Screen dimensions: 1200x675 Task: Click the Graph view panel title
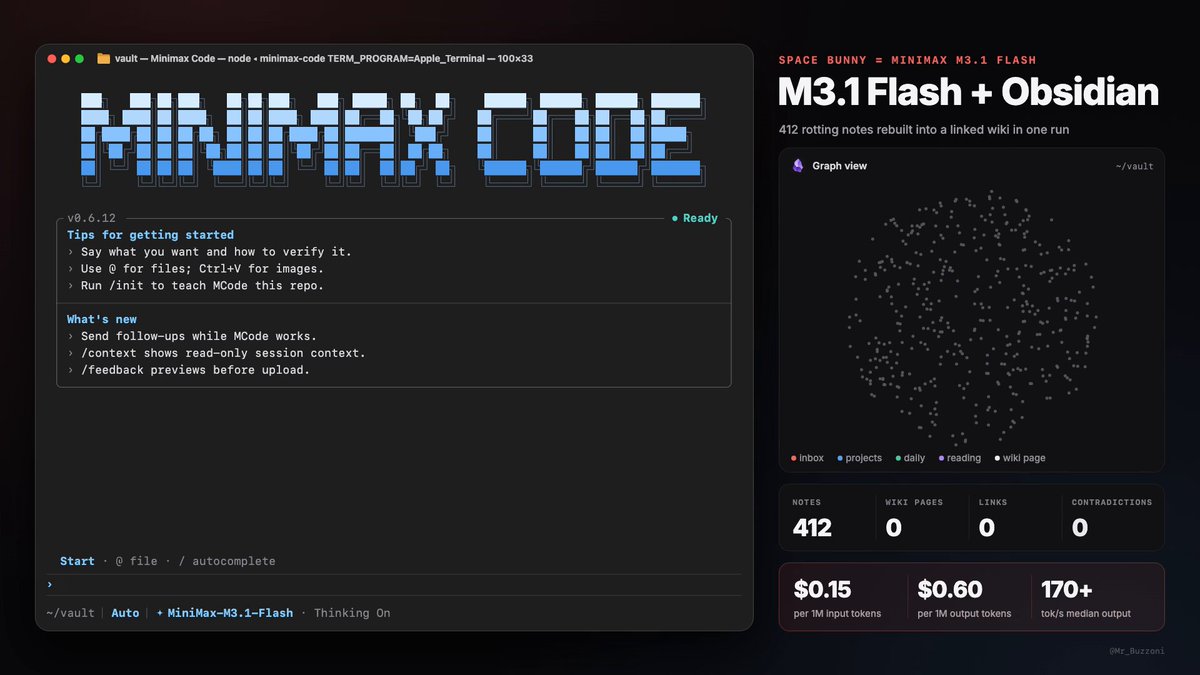pos(840,166)
